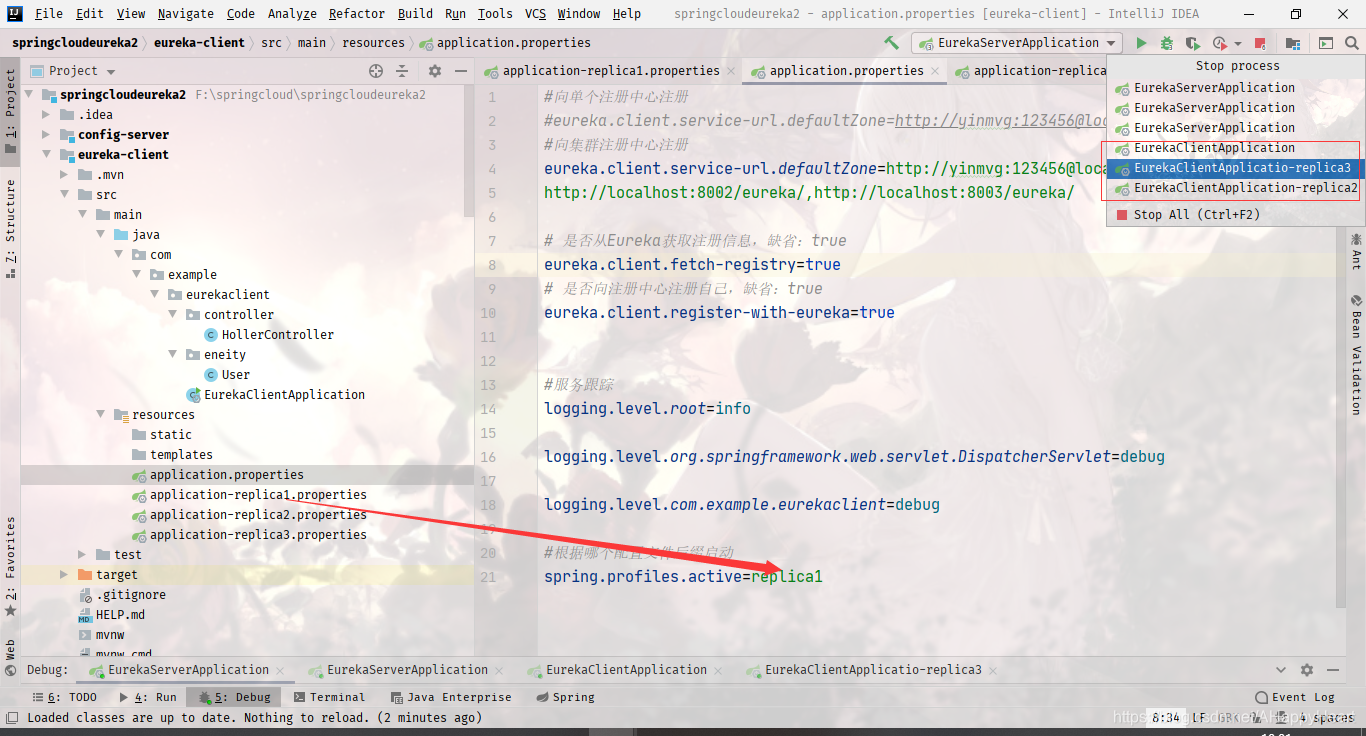The image size is (1366, 736).
Task: Open the Spring tool window
Action: tap(565, 697)
